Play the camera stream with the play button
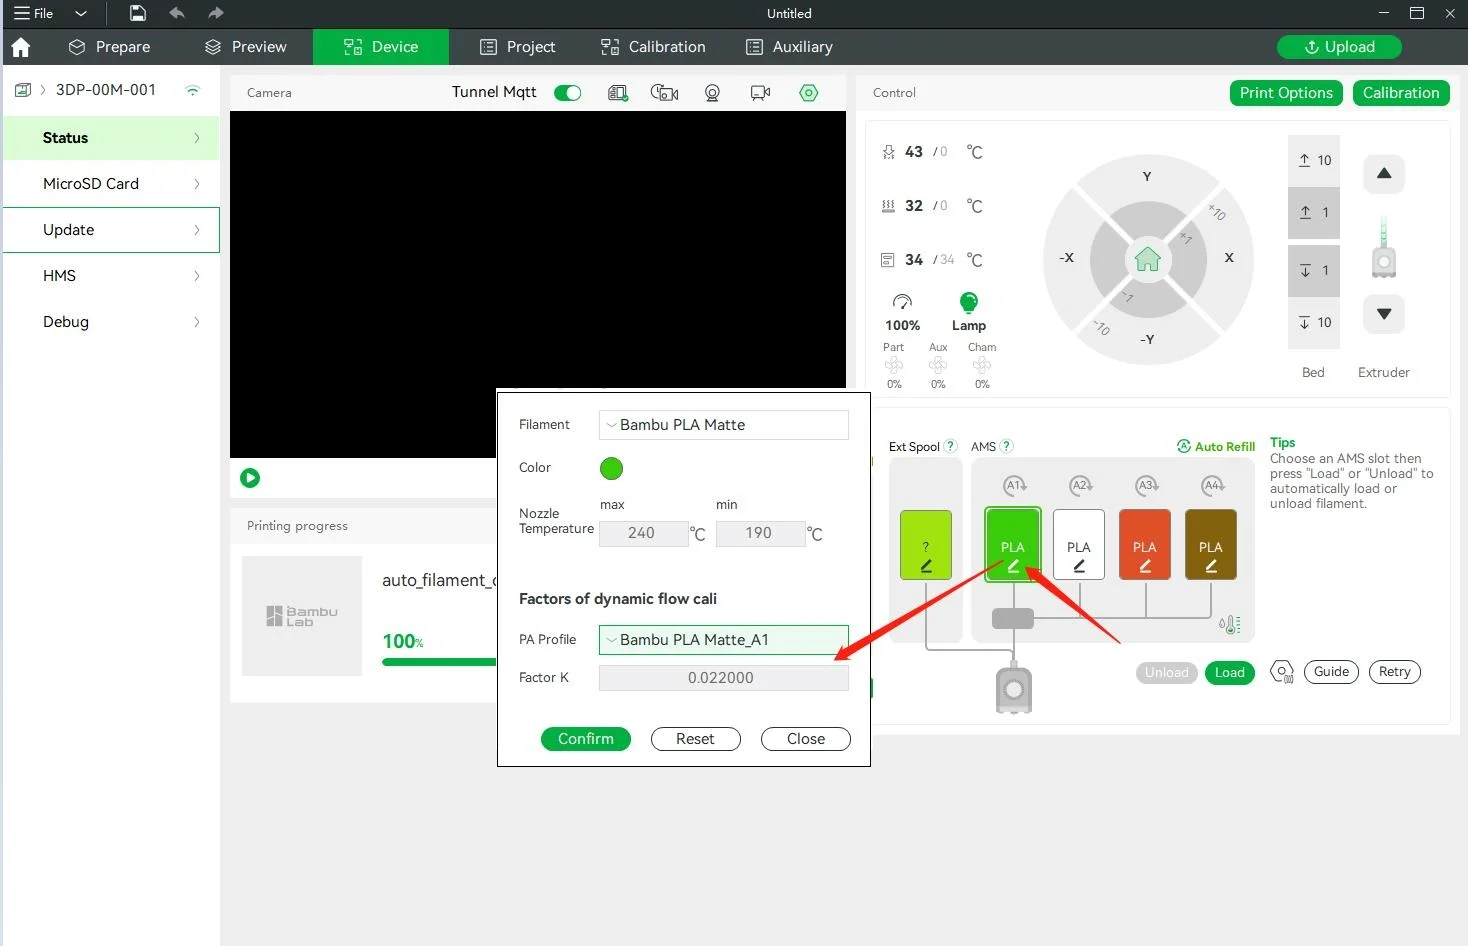 250,478
